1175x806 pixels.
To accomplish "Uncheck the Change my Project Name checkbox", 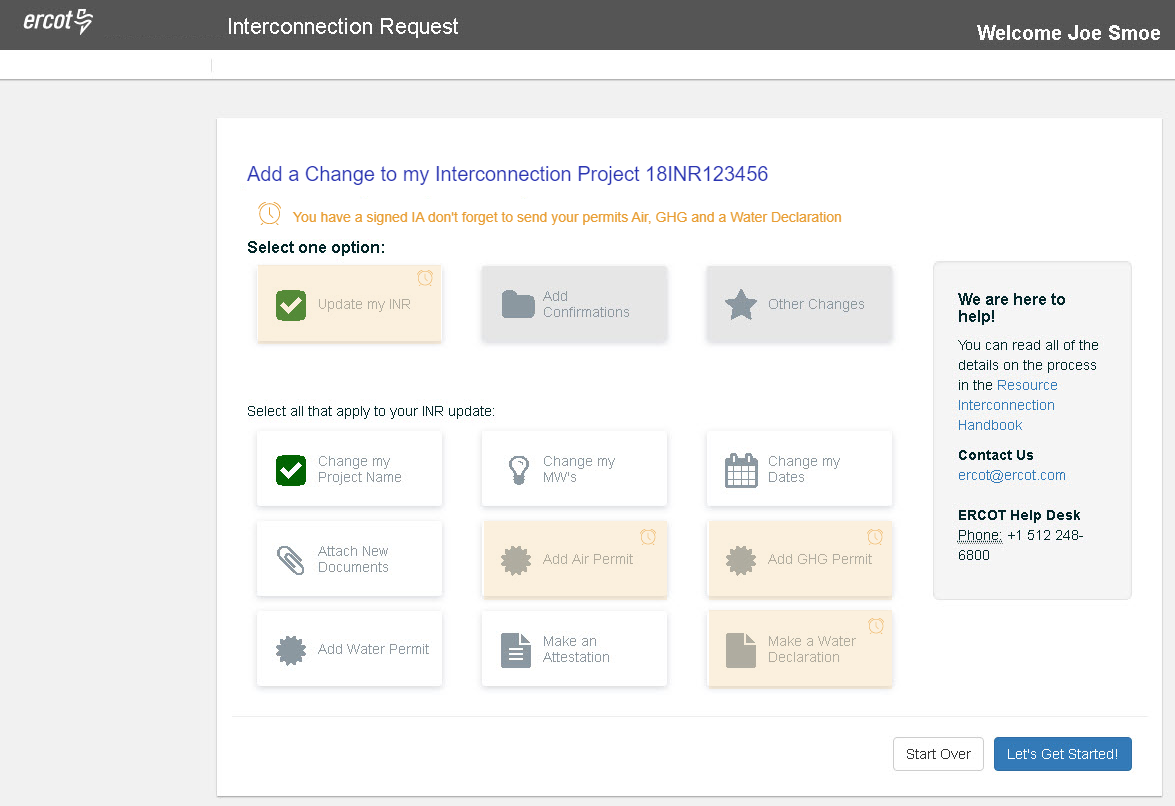I will [x=291, y=470].
